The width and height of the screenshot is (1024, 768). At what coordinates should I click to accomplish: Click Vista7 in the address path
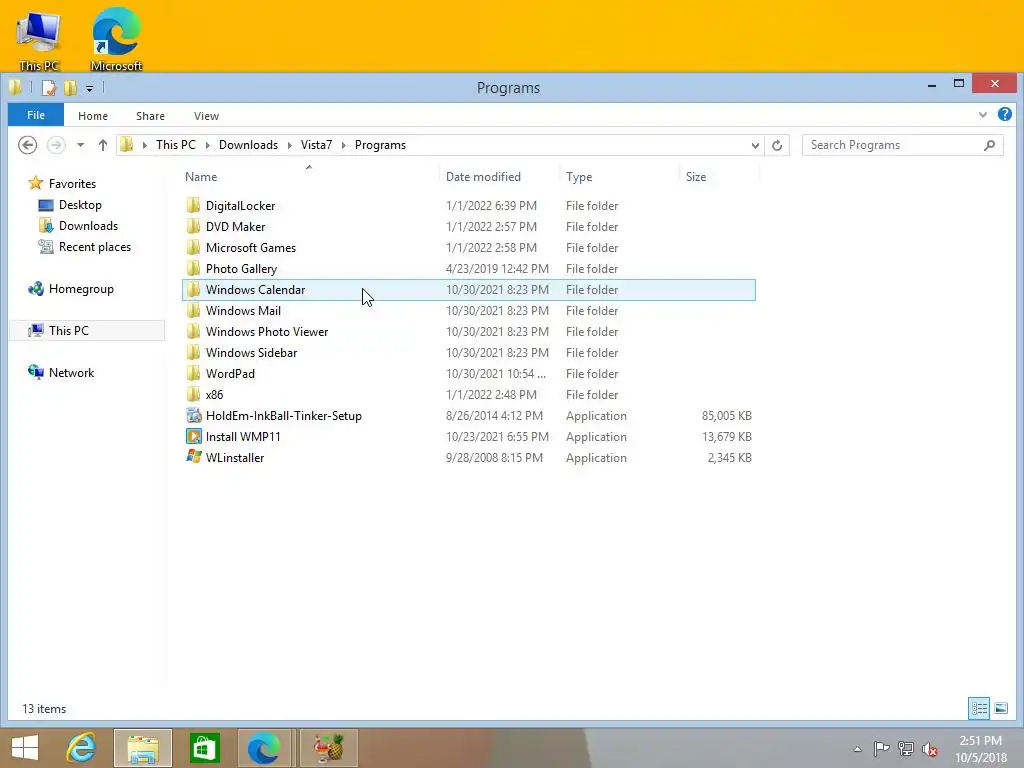tap(316, 145)
